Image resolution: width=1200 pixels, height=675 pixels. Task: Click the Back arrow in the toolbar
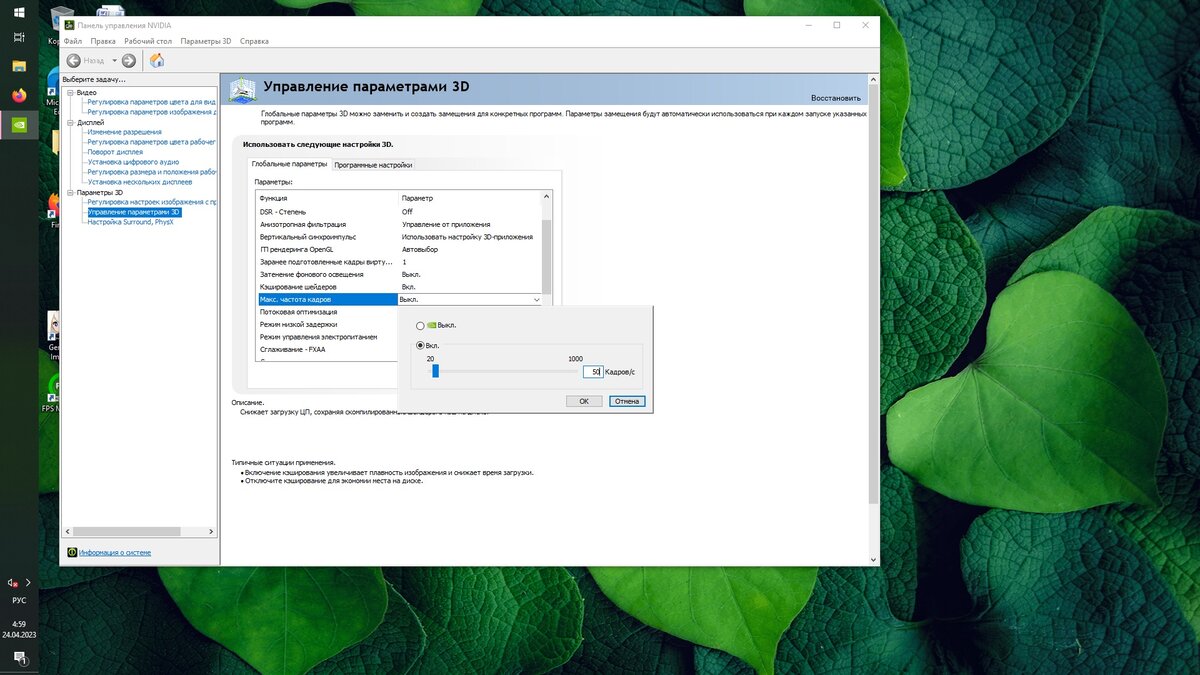coord(73,61)
